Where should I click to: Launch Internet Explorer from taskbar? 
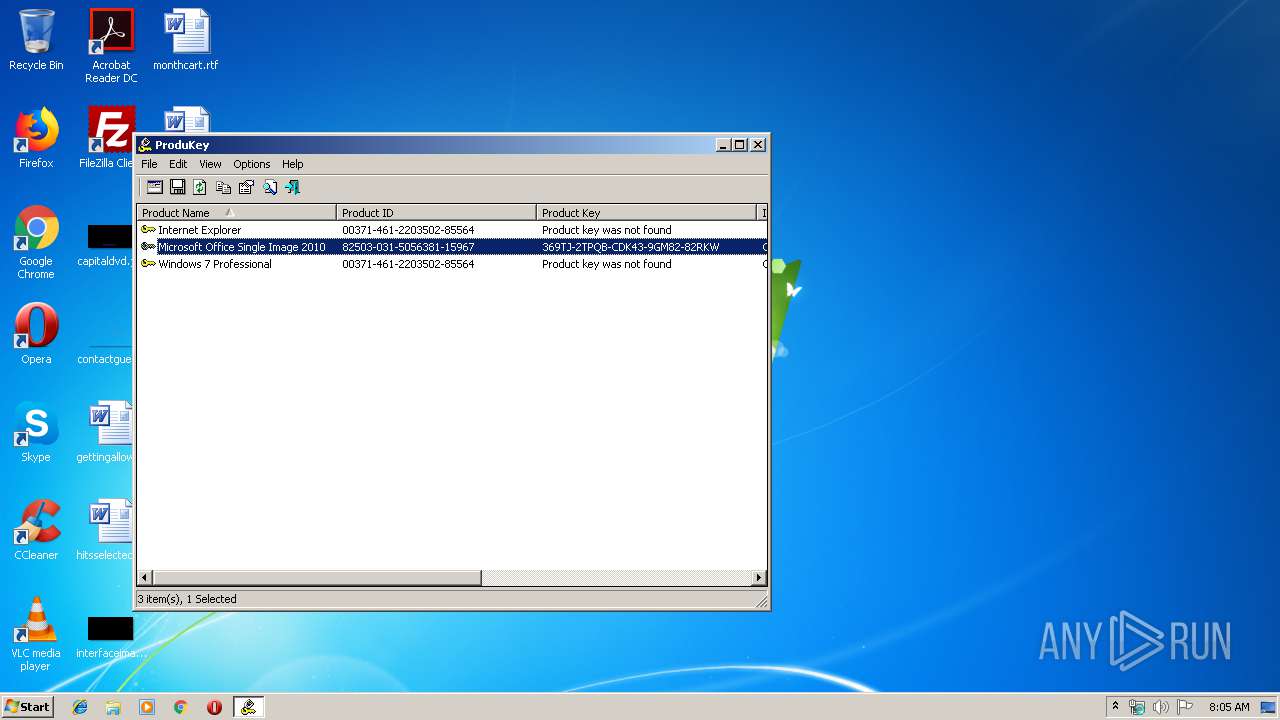(x=80, y=707)
